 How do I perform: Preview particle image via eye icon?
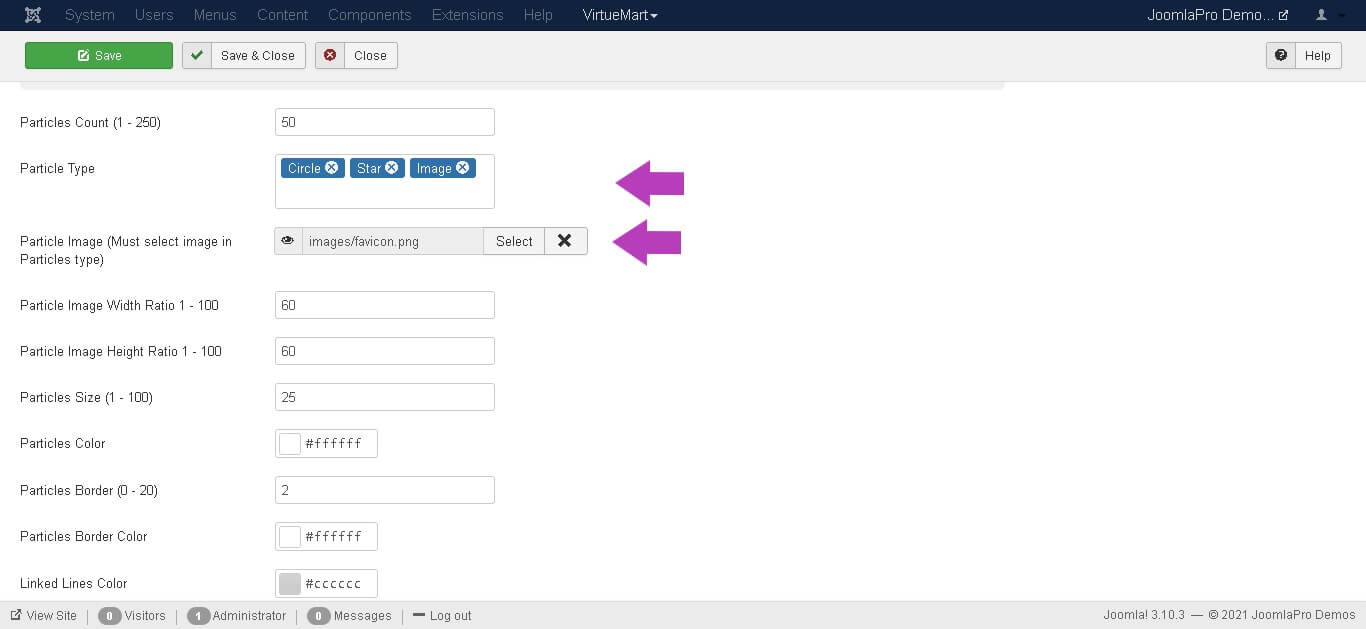pos(288,241)
